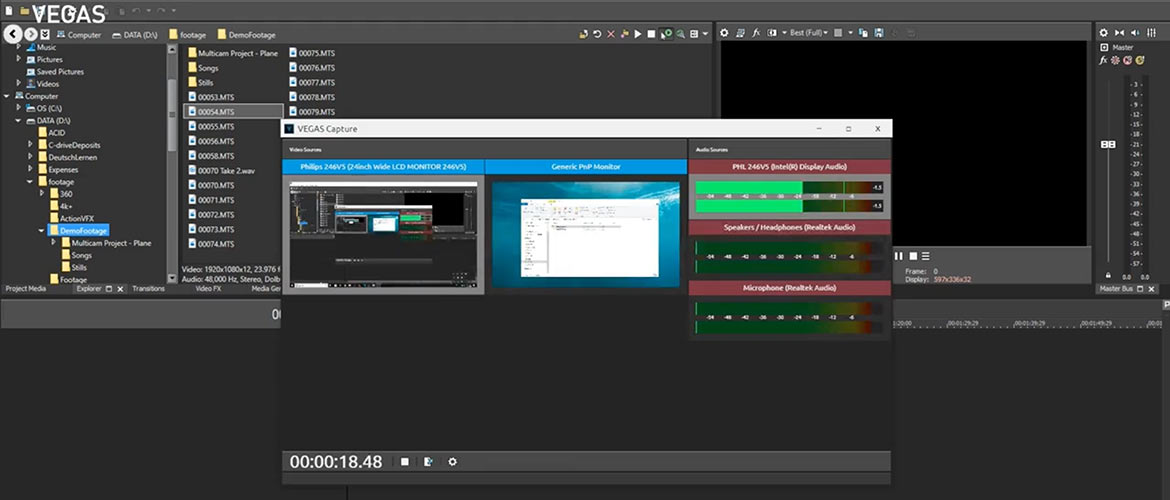Float the Explorer panel window icon
The height and width of the screenshot is (500, 1170).
coord(108,289)
